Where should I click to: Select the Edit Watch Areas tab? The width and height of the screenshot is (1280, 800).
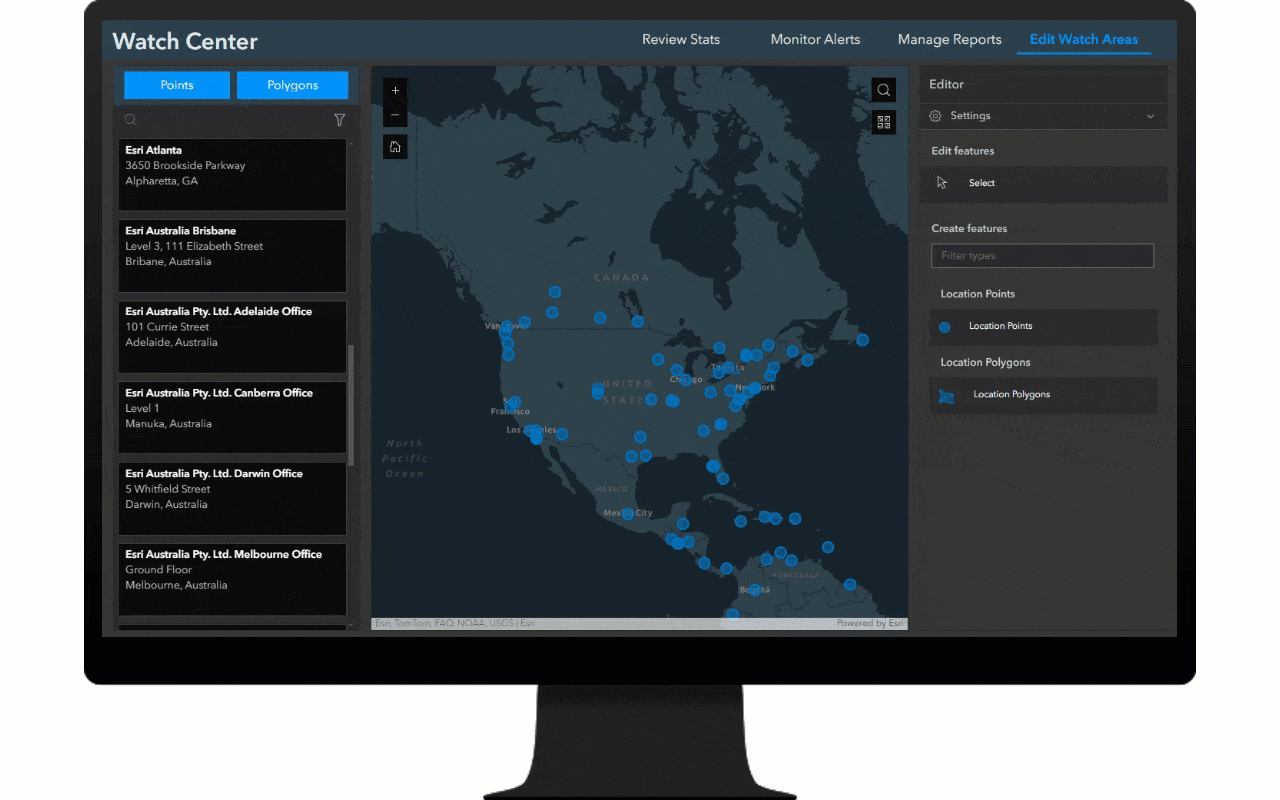click(x=1084, y=39)
